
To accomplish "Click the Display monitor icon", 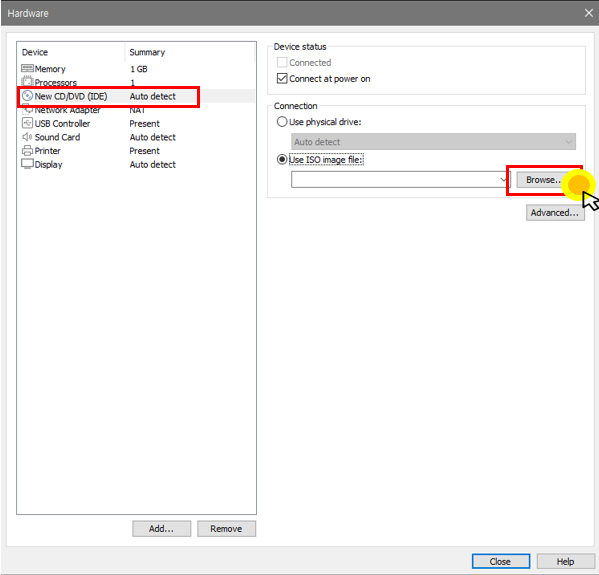I will point(27,164).
